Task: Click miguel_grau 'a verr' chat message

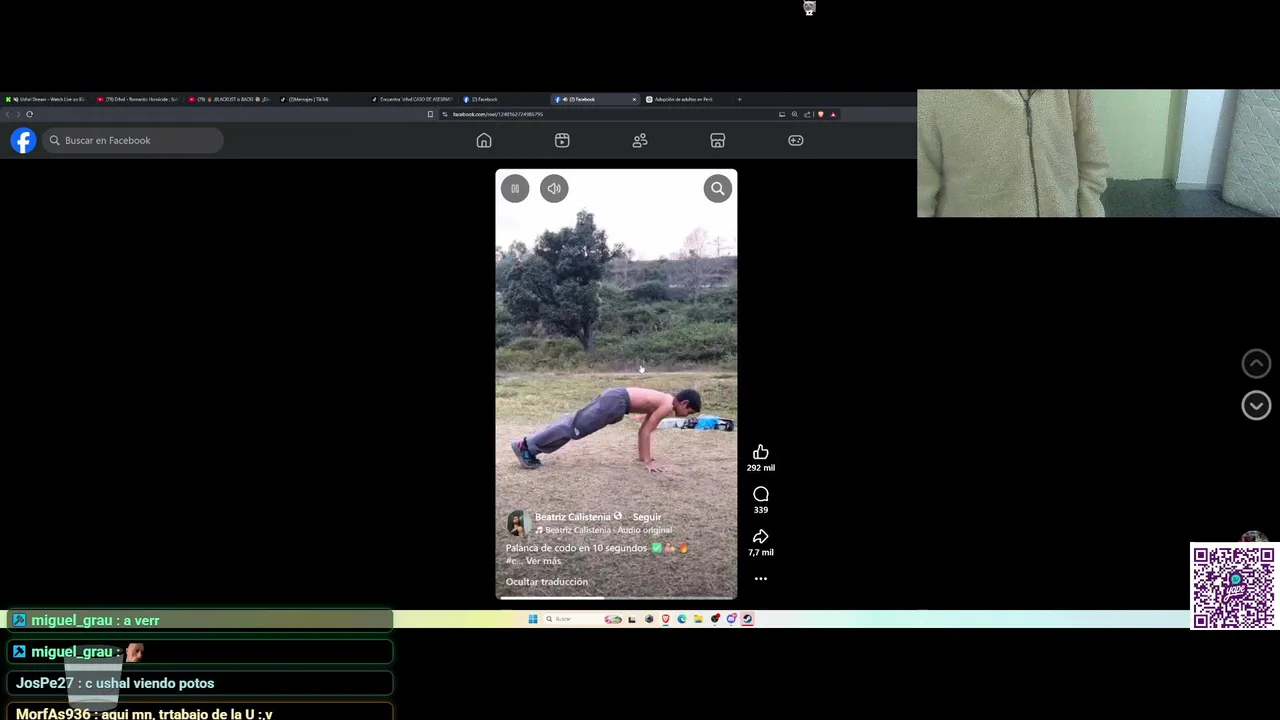Action: pyautogui.click(x=200, y=621)
